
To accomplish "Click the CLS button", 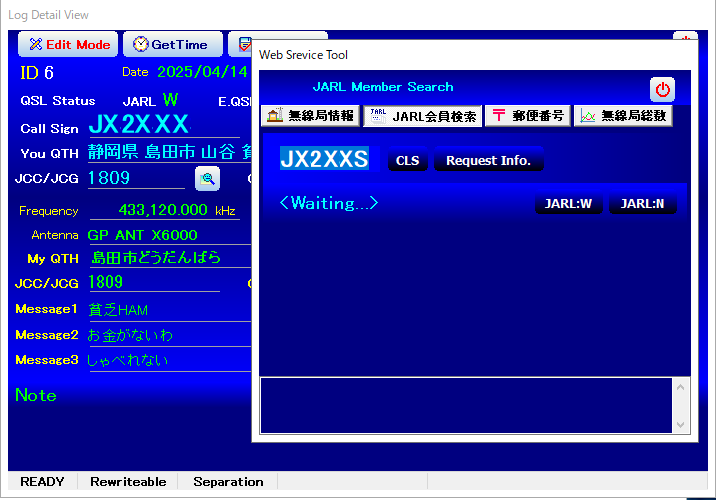I will (x=407, y=160).
